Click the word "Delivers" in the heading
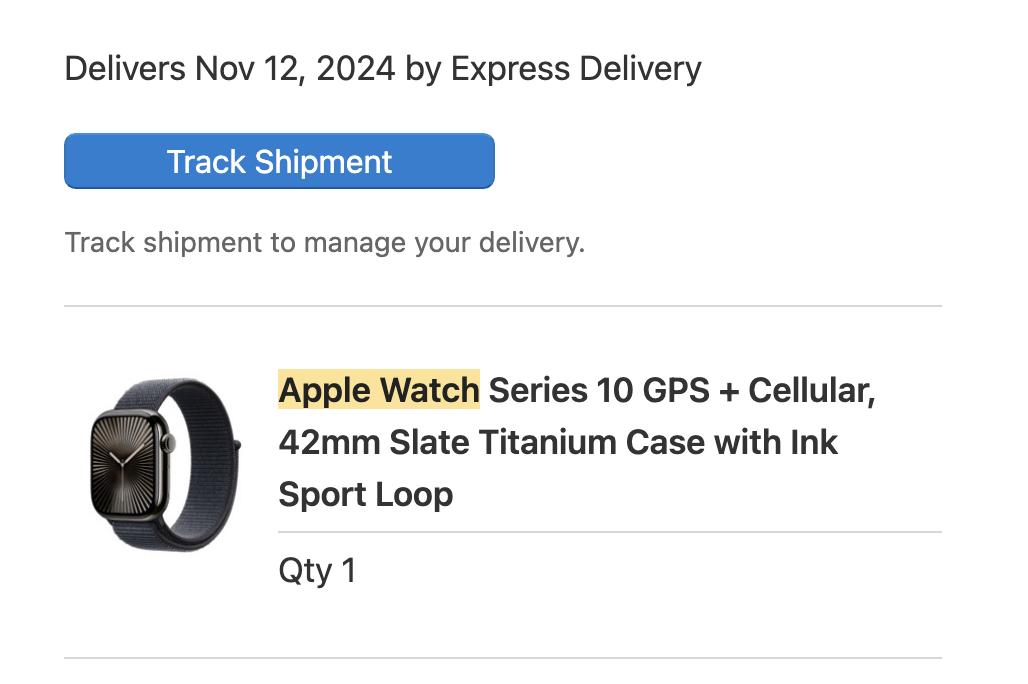This screenshot has width=1028, height=684. [124, 69]
